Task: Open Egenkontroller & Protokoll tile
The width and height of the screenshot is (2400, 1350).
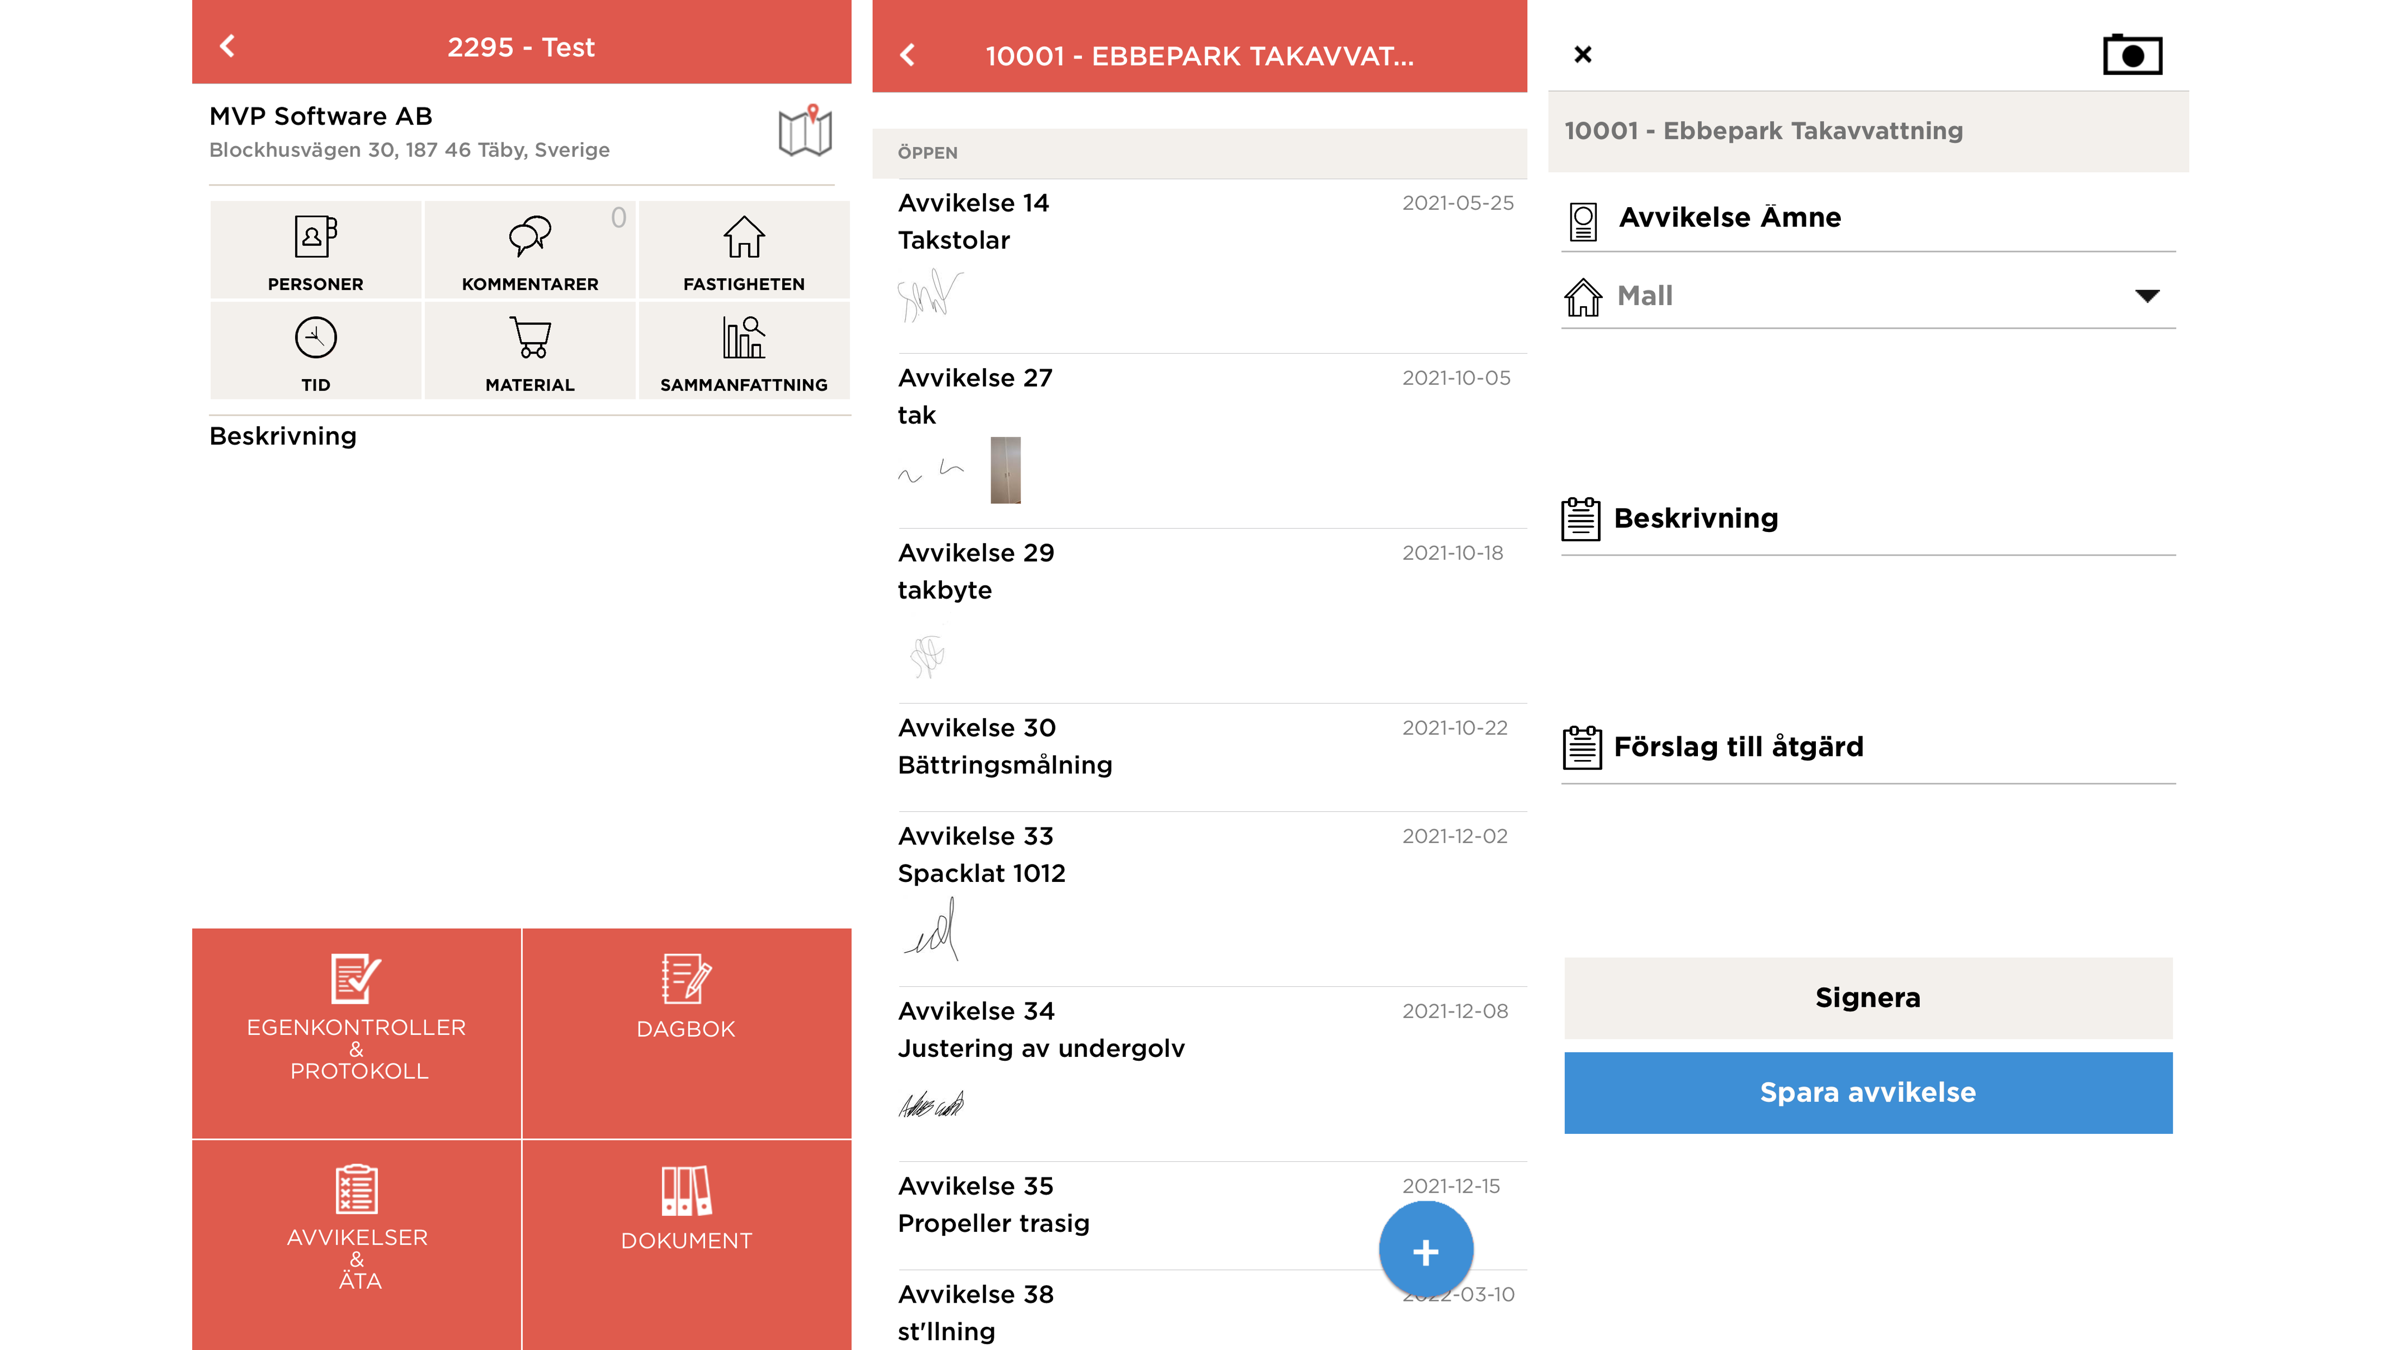Action: (356, 1032)
